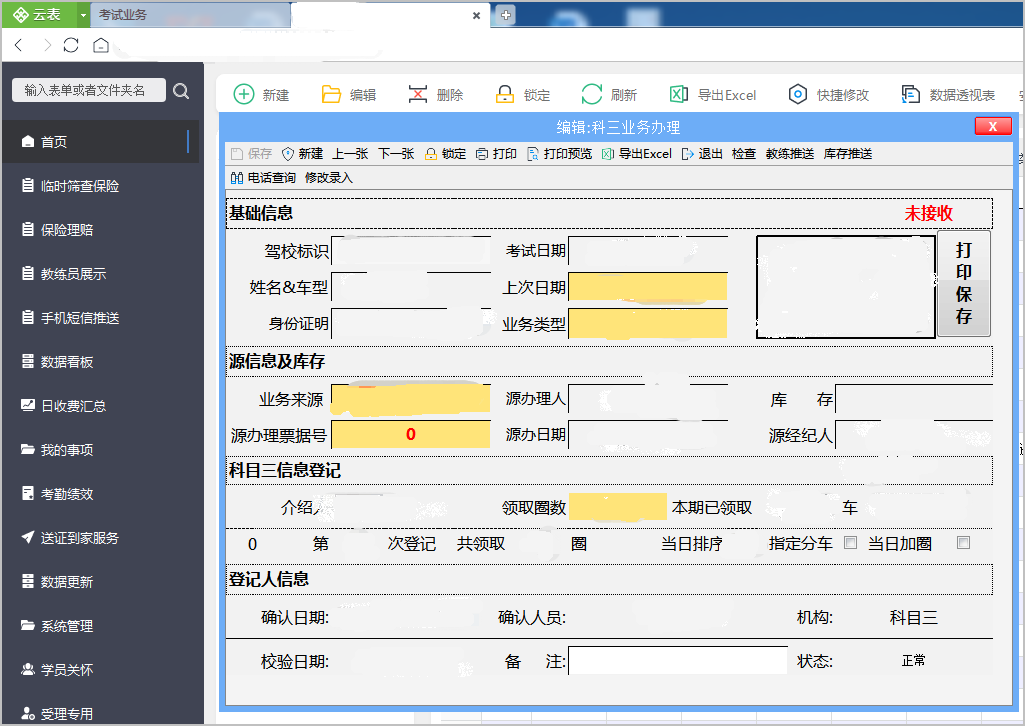The image size is (1025, 726).
Task: Go to 下一张 record
Action: pyautogui.click(x=396, y=154)
